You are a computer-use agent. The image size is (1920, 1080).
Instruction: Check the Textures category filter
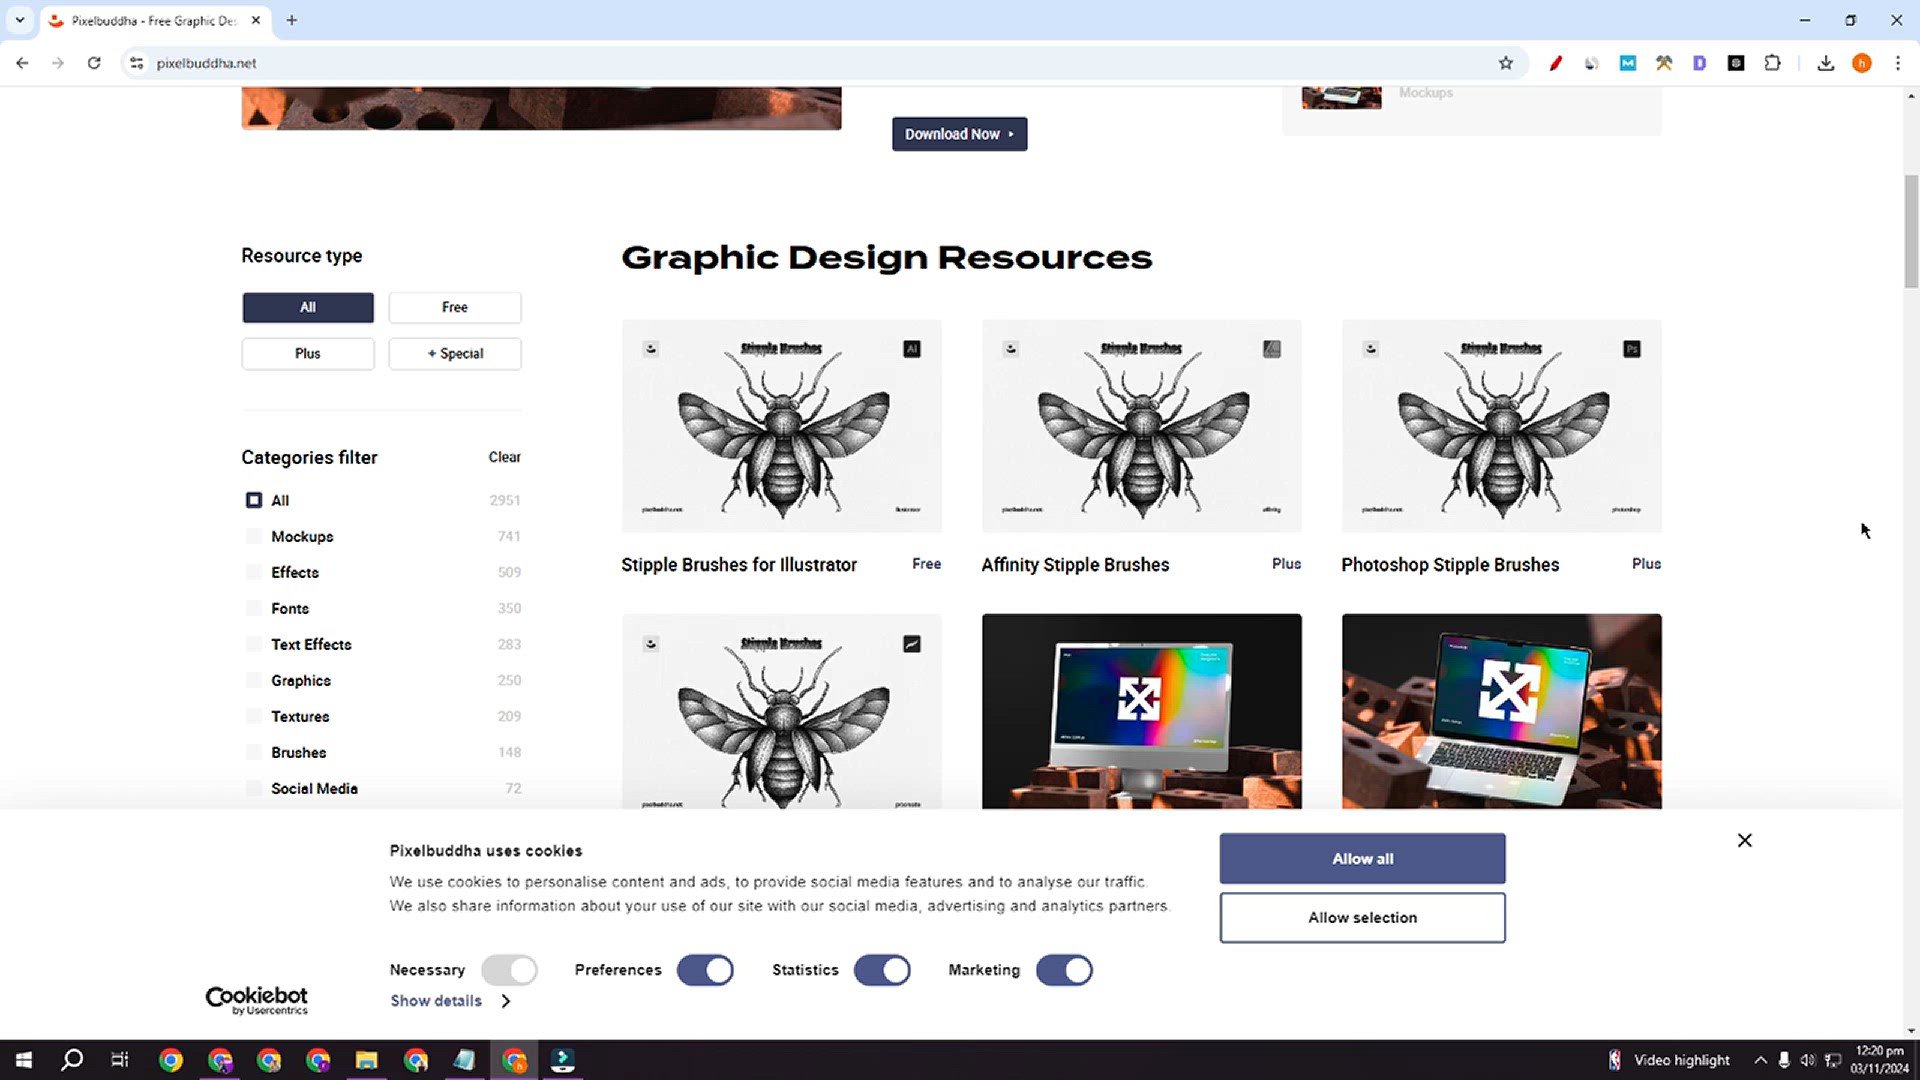click(x=254, y=716)
